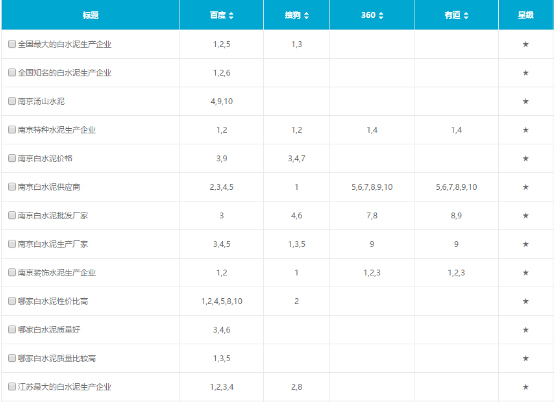Click the star for 江苏最大的白水泥生产企业
The height and width of the screenshot is (406, 554).
[525, 387]
